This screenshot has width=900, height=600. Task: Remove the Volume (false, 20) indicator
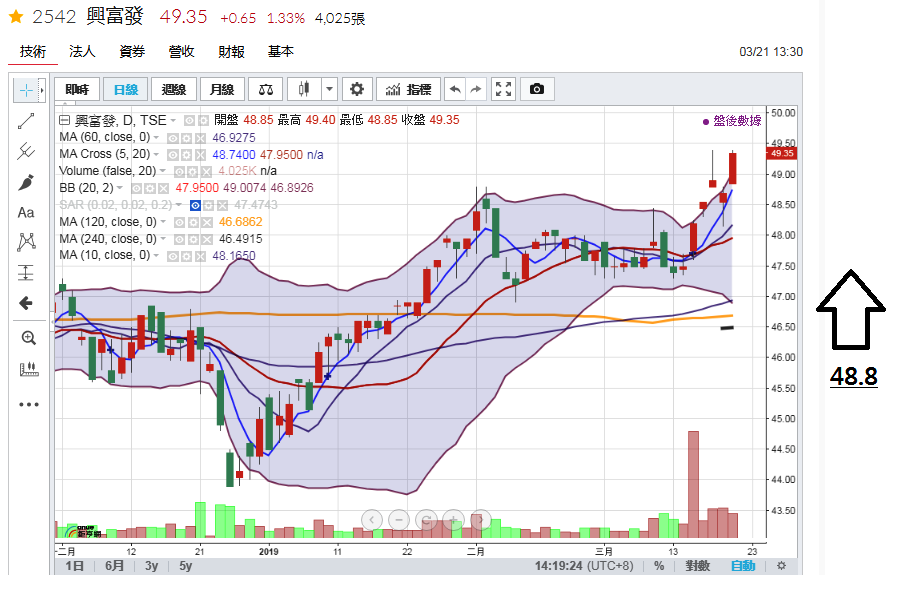click(207, 171)
